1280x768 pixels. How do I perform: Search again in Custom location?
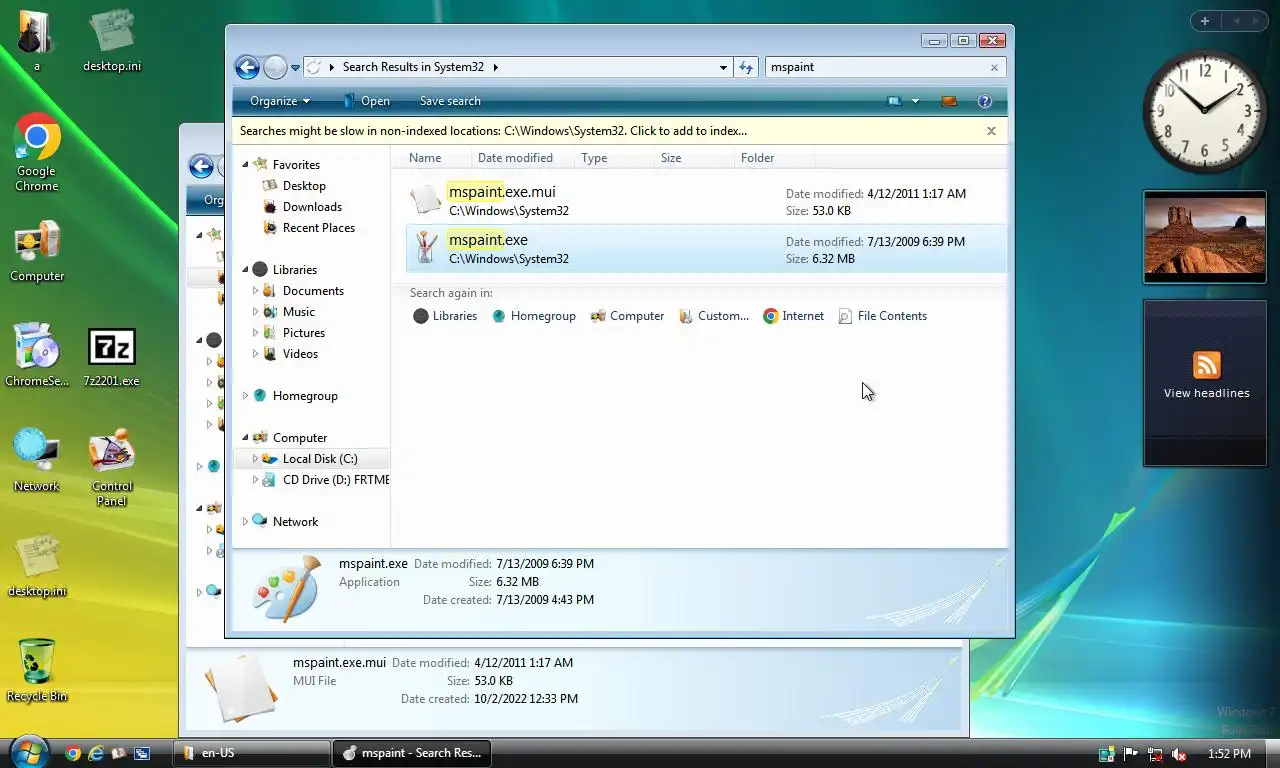(714, 316)
